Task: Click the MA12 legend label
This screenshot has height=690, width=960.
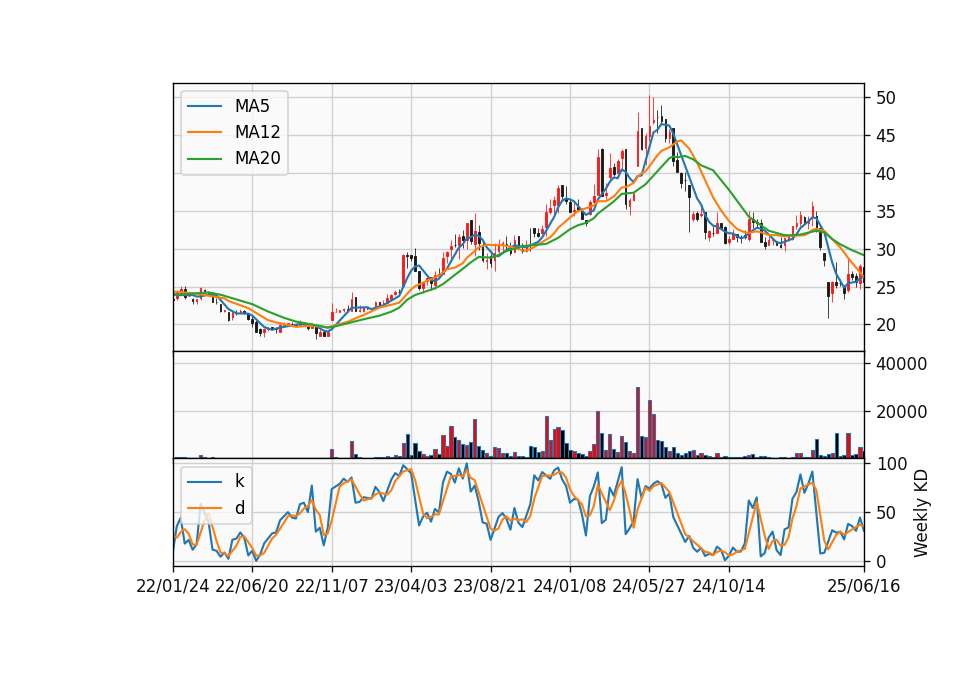Action: (x=257, y=132)
